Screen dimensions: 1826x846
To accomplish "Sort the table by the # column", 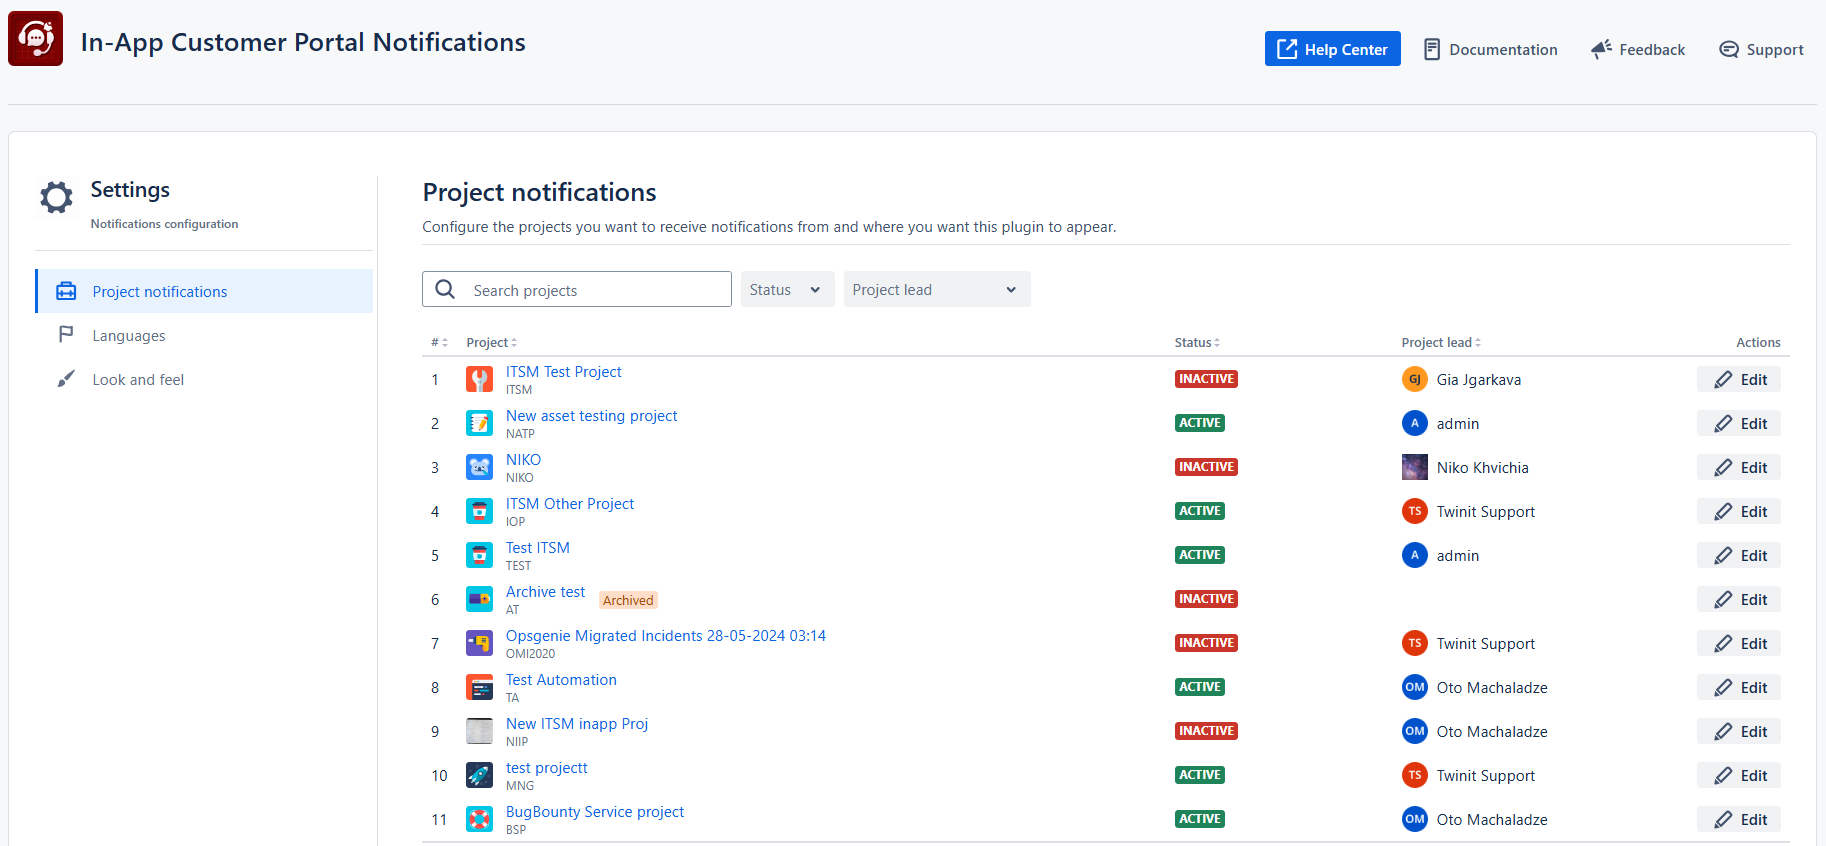I will [439, 342].
